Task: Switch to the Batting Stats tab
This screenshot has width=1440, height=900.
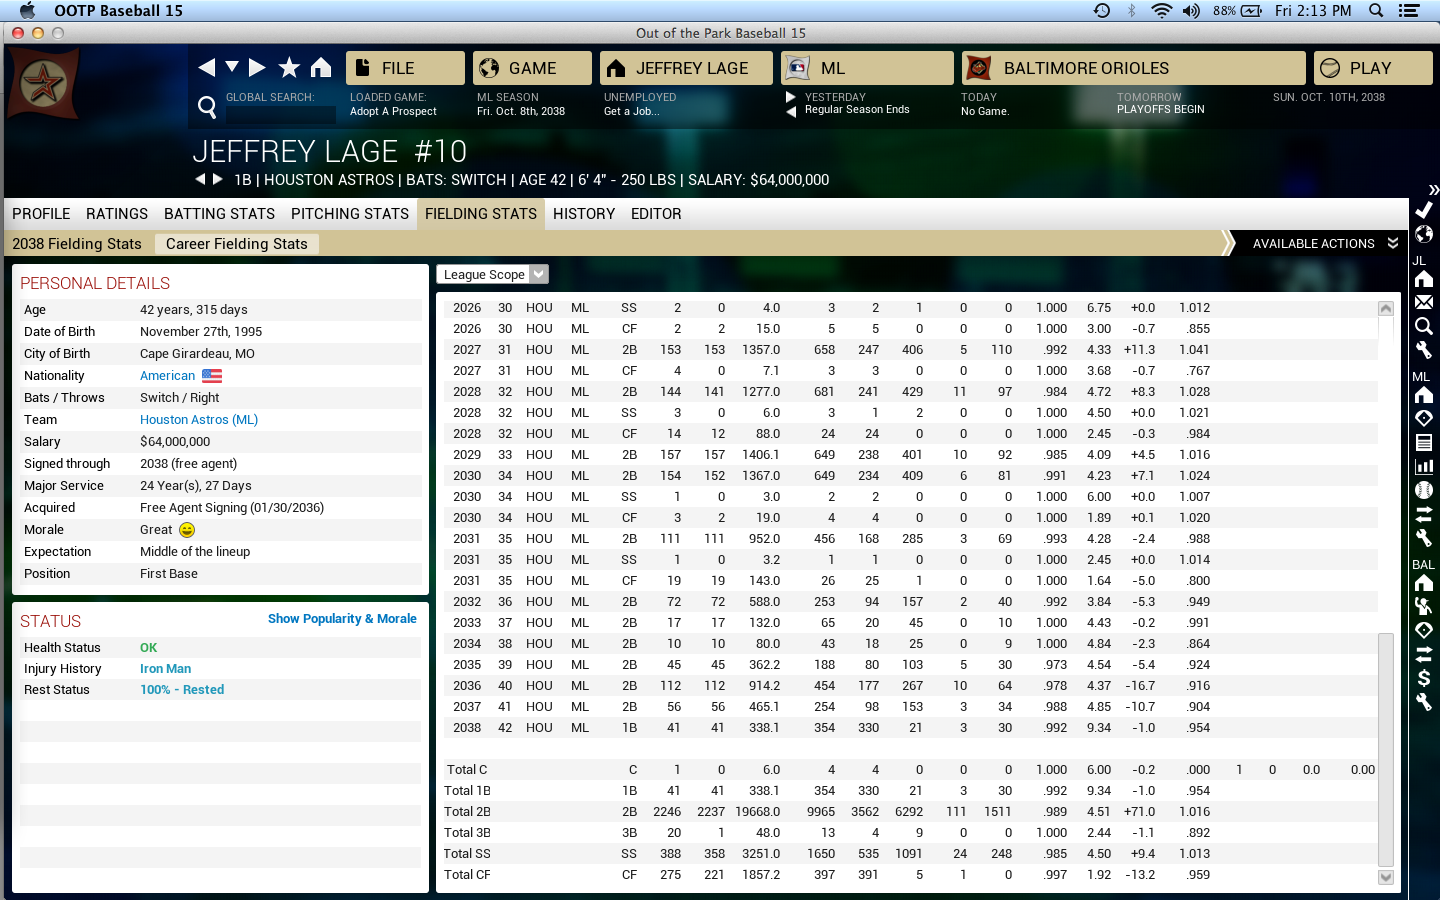Action: click(x=219, y=214)
